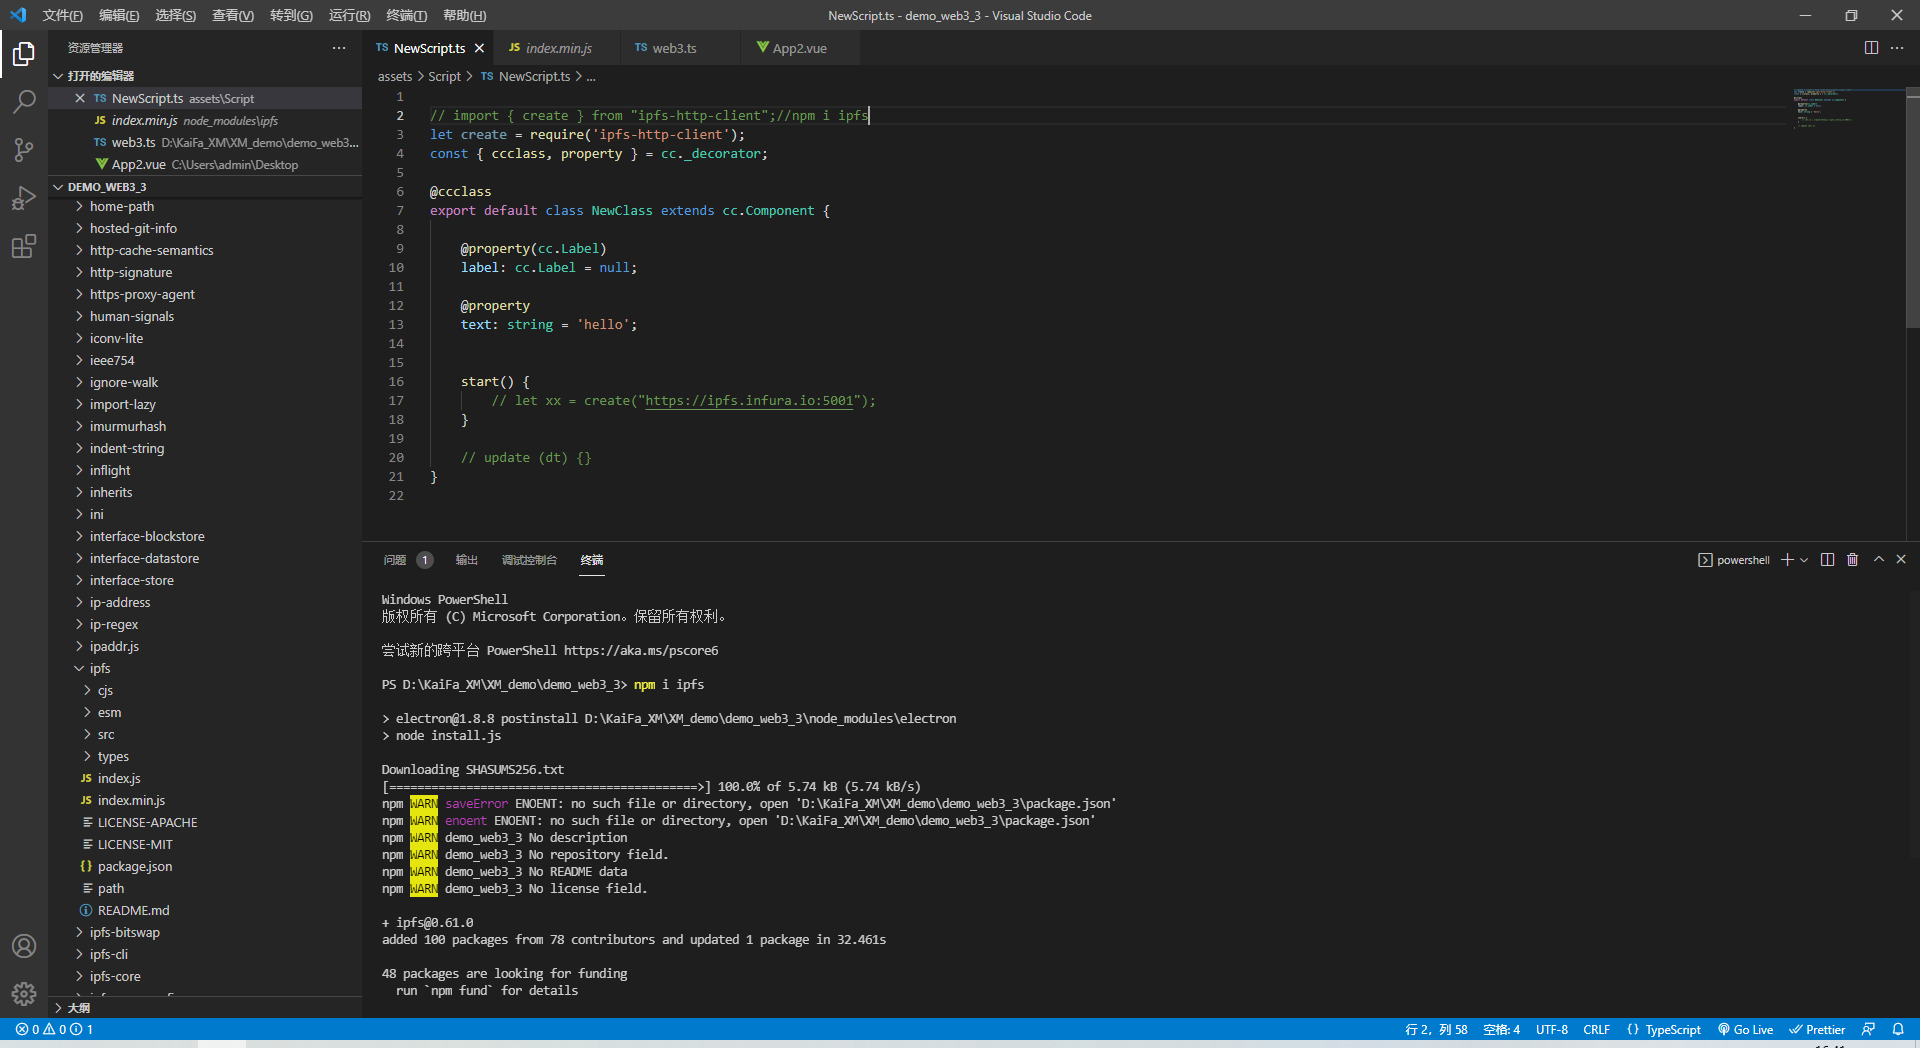Screen dimensions: 1920x1048
Task: Click the Script breadcrumb segment
Action: tap(445, 77)
